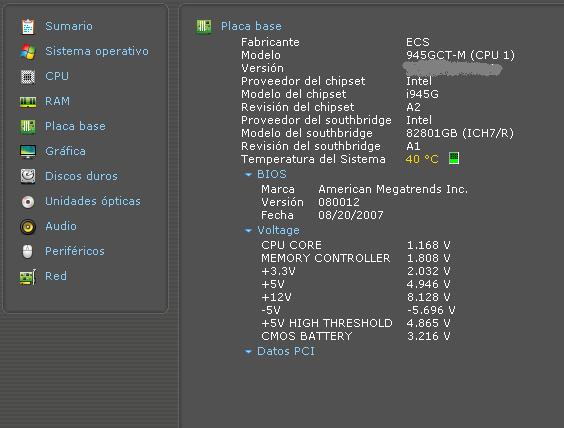Viewport: 564px width, 428px height.
Task: Switch to the Sumario section
Action: click(69, 26)
